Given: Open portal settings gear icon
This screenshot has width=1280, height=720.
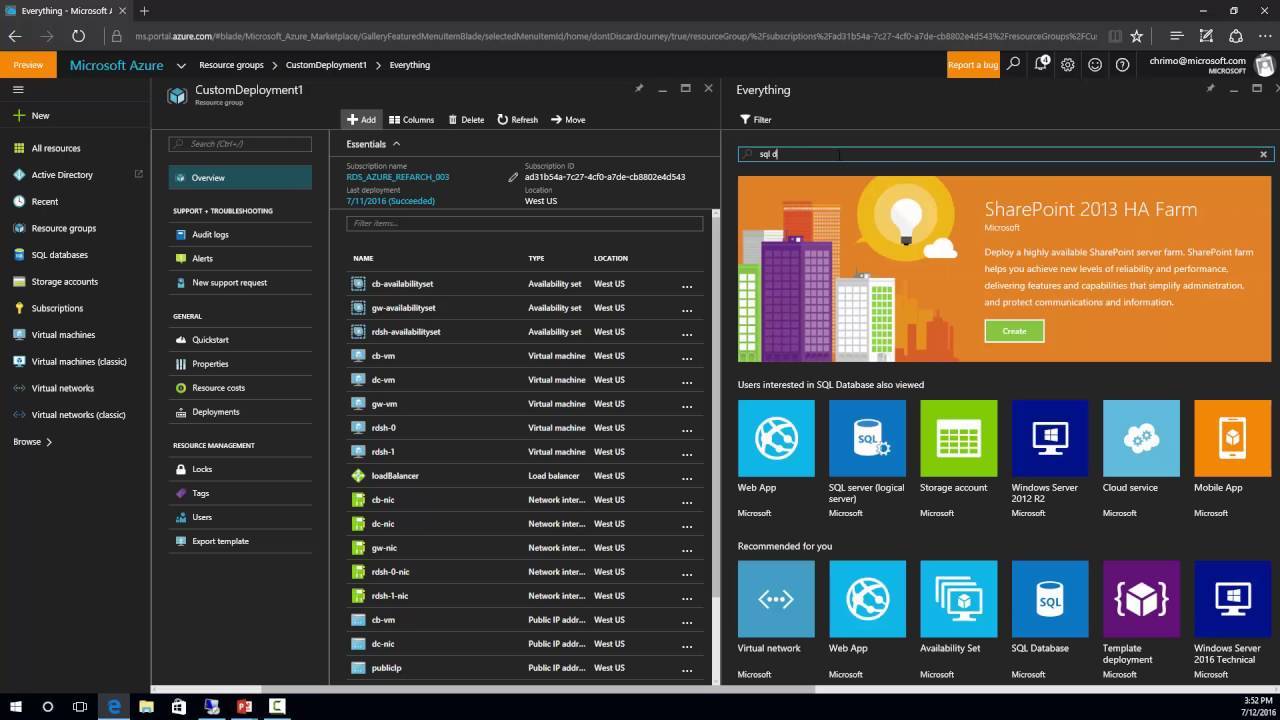Looking at the screenshot, I should click(1068, 65).
